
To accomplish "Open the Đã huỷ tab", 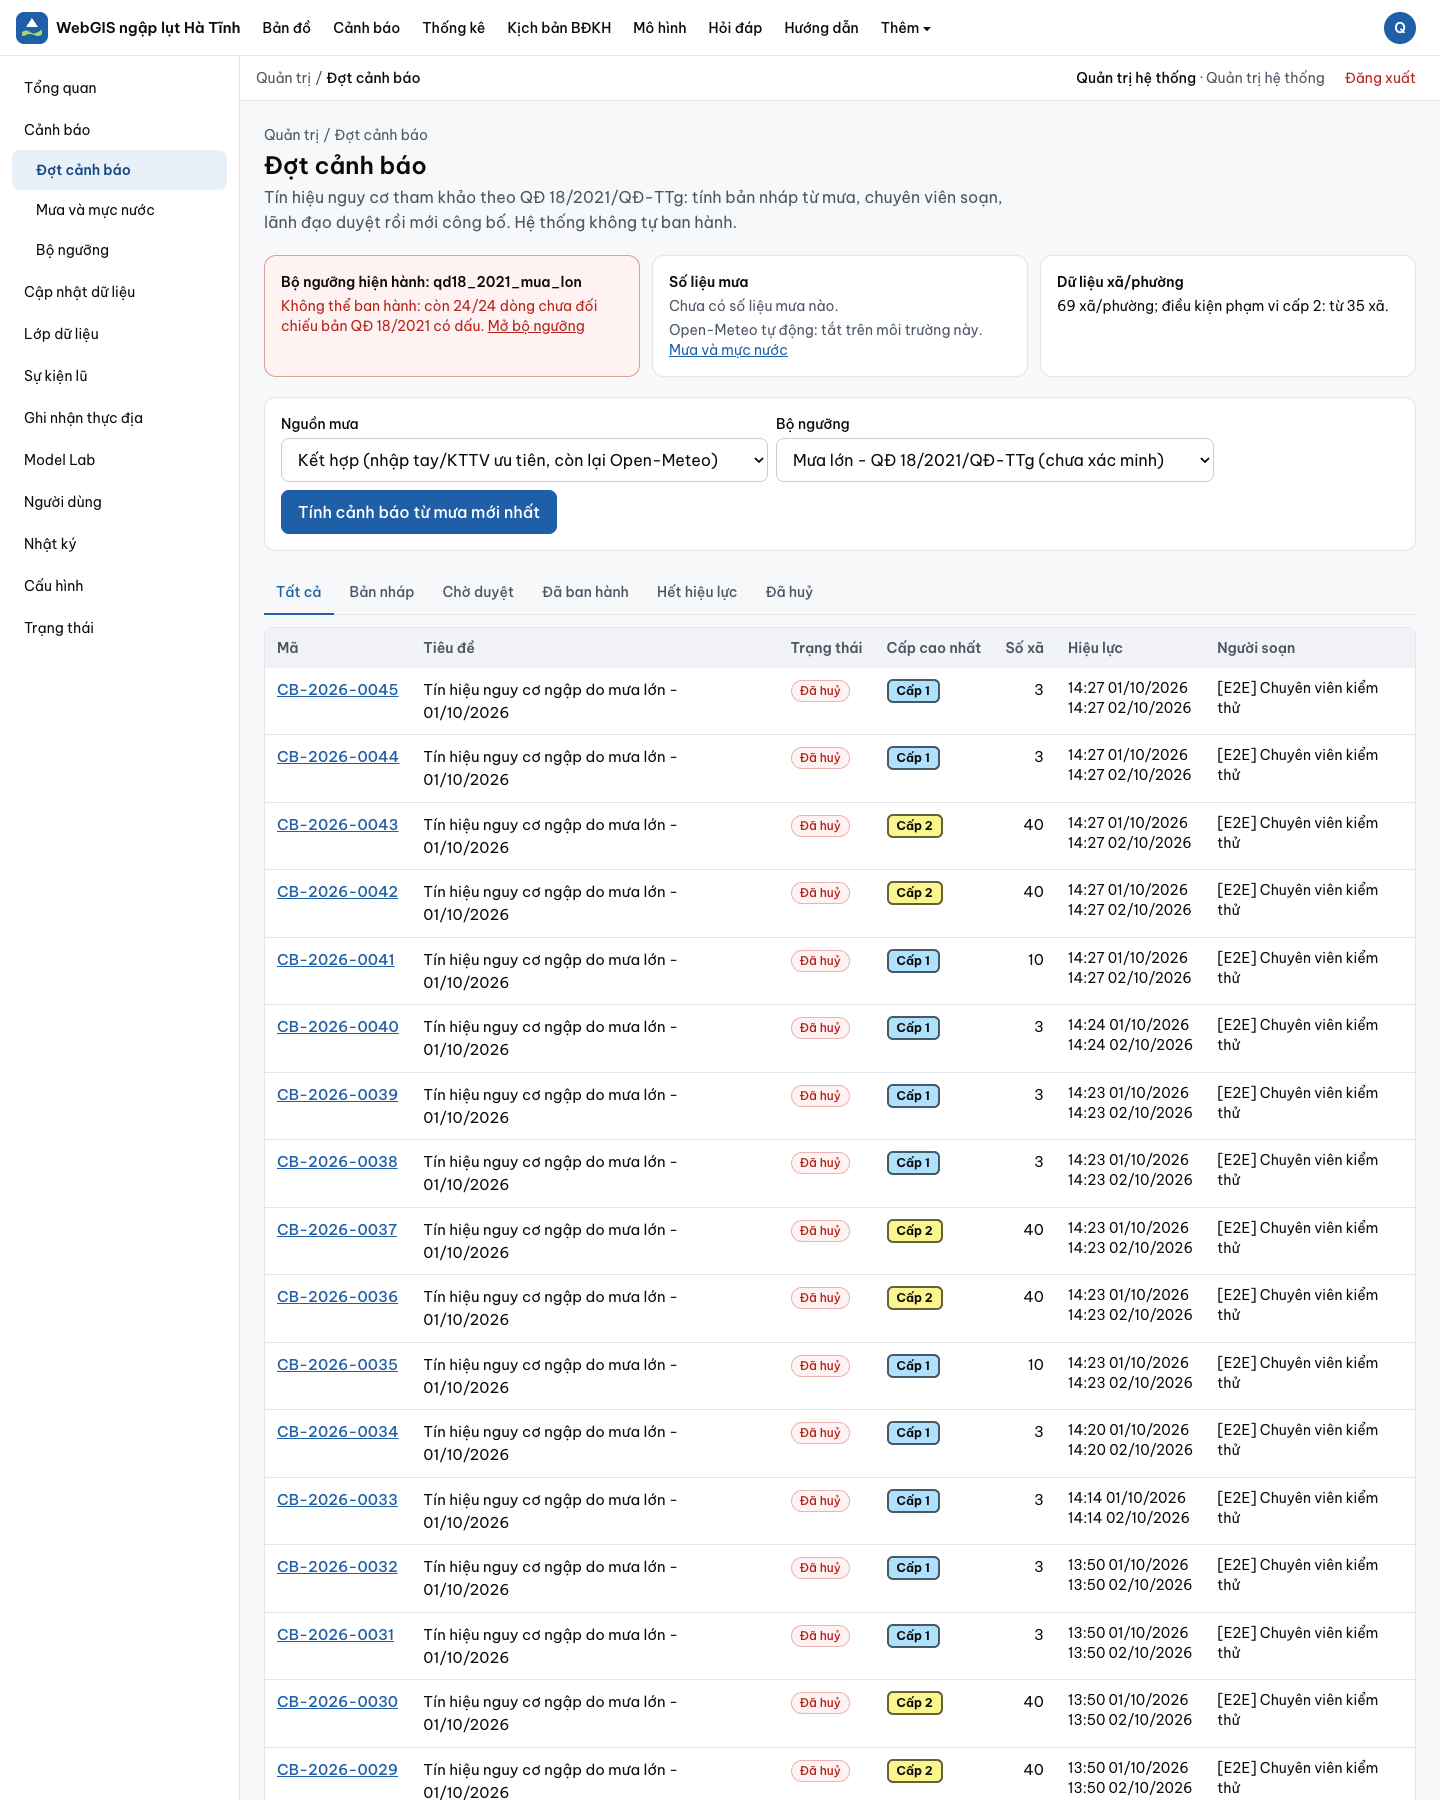I will (789, 592).
